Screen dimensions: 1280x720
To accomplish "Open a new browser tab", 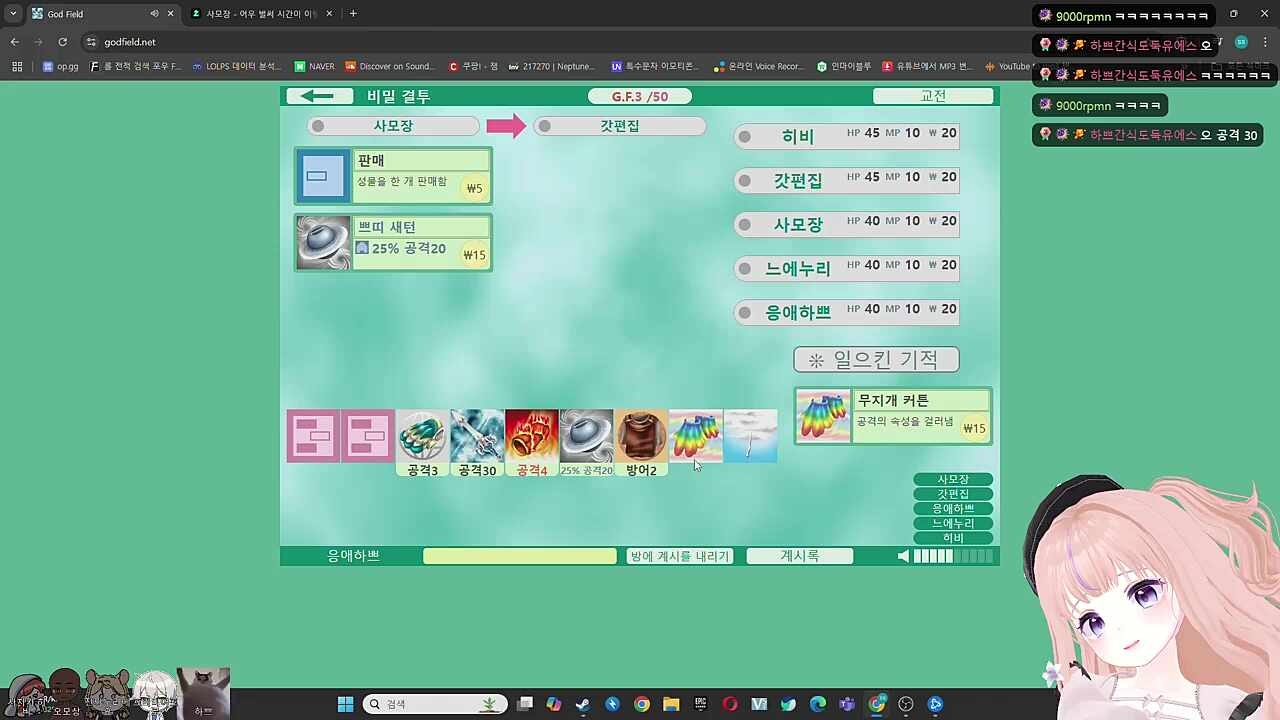I will 353,14.
